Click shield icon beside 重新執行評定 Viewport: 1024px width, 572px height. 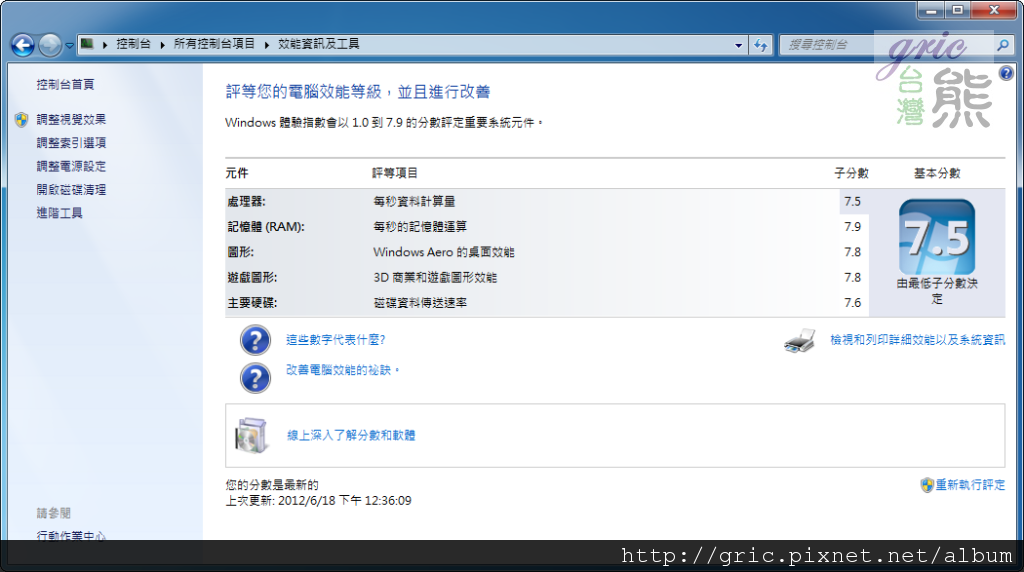(x=927, y=485)
